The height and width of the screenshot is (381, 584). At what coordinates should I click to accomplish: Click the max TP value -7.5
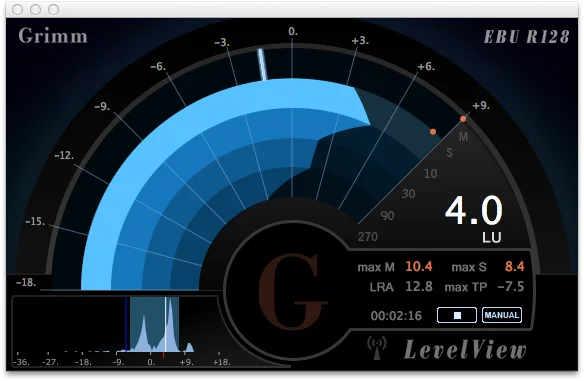[x=511, y=287]
